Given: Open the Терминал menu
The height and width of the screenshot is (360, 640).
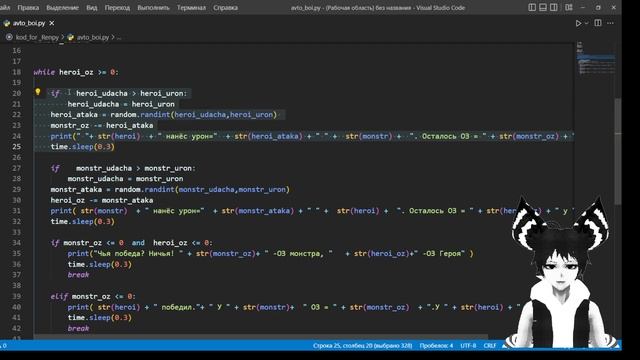Looking at the screenshot, I should point(191,8).
